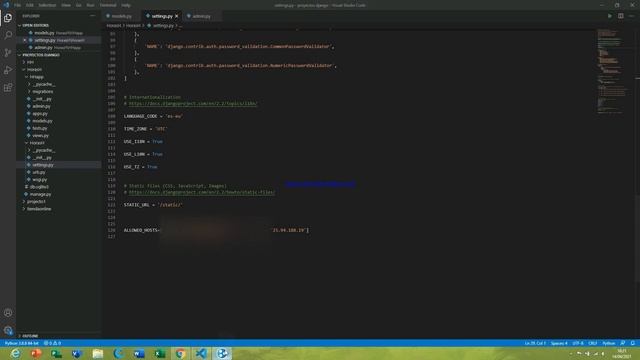Change indentation via Spaces: 4
Screen dimensions: 640x360
(x=559, y=343)
